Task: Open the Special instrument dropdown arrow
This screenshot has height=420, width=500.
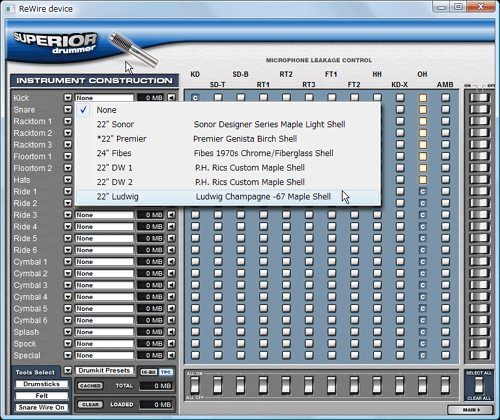Action: 68,355
